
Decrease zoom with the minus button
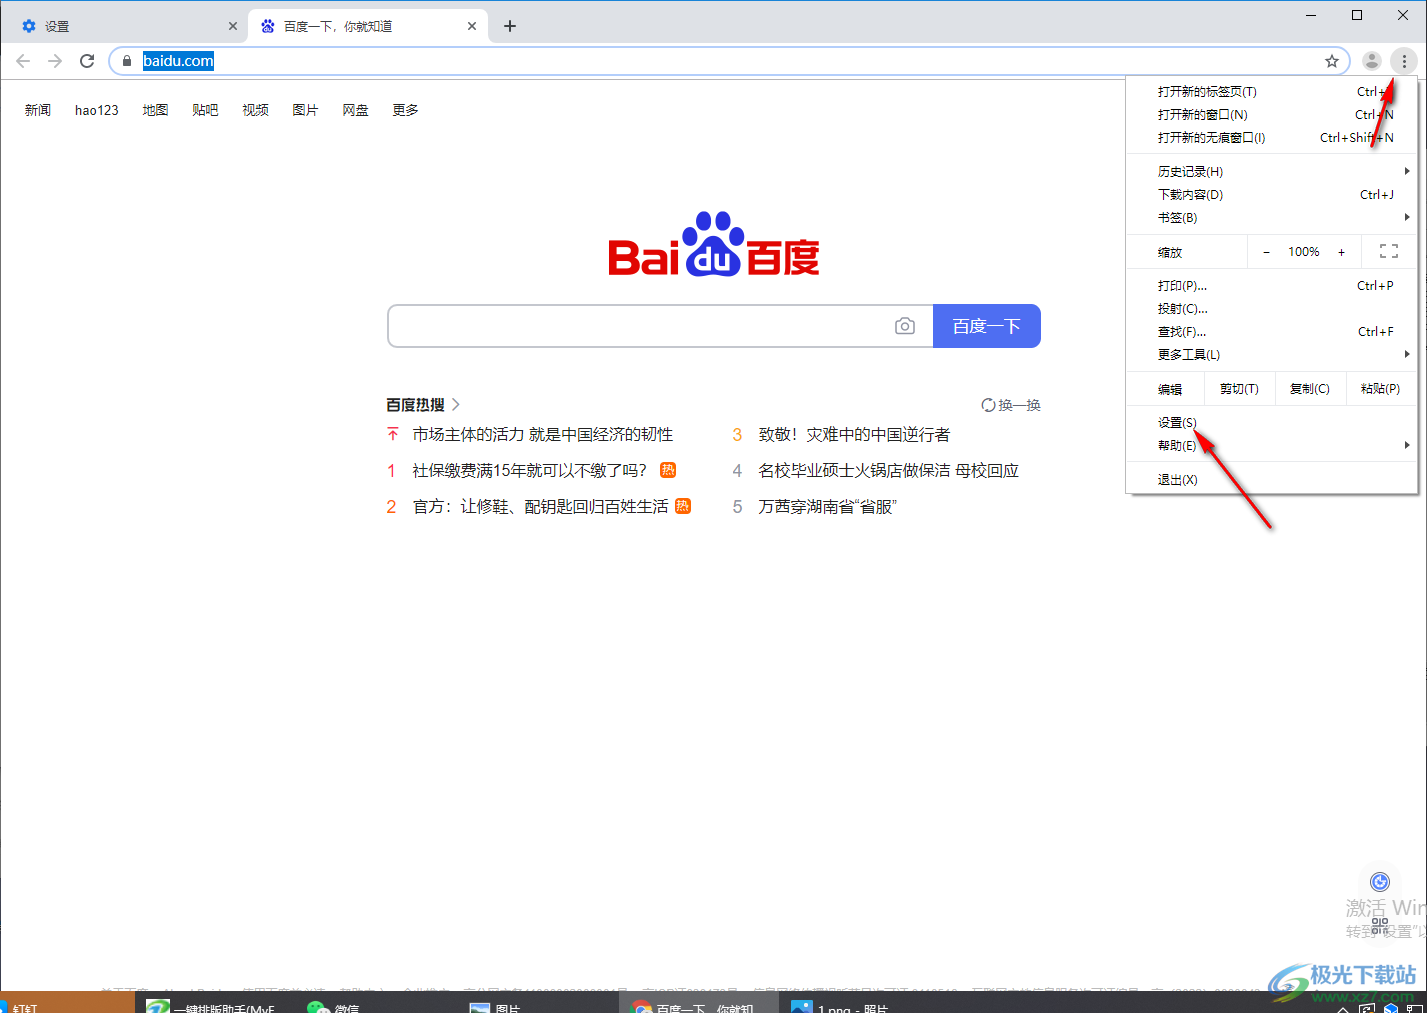click(x=1266, y=252)
